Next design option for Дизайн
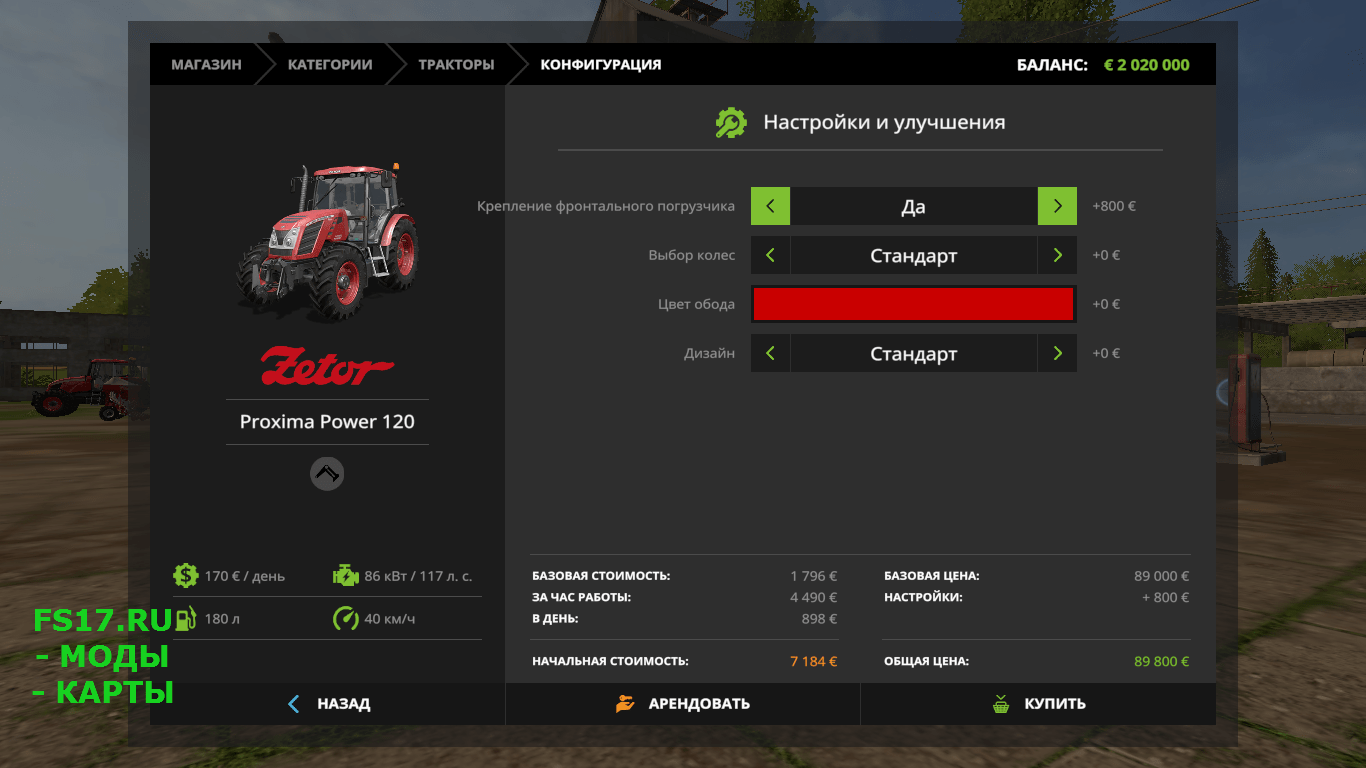Viewport: 1366px width, 768px height. 1057,353
